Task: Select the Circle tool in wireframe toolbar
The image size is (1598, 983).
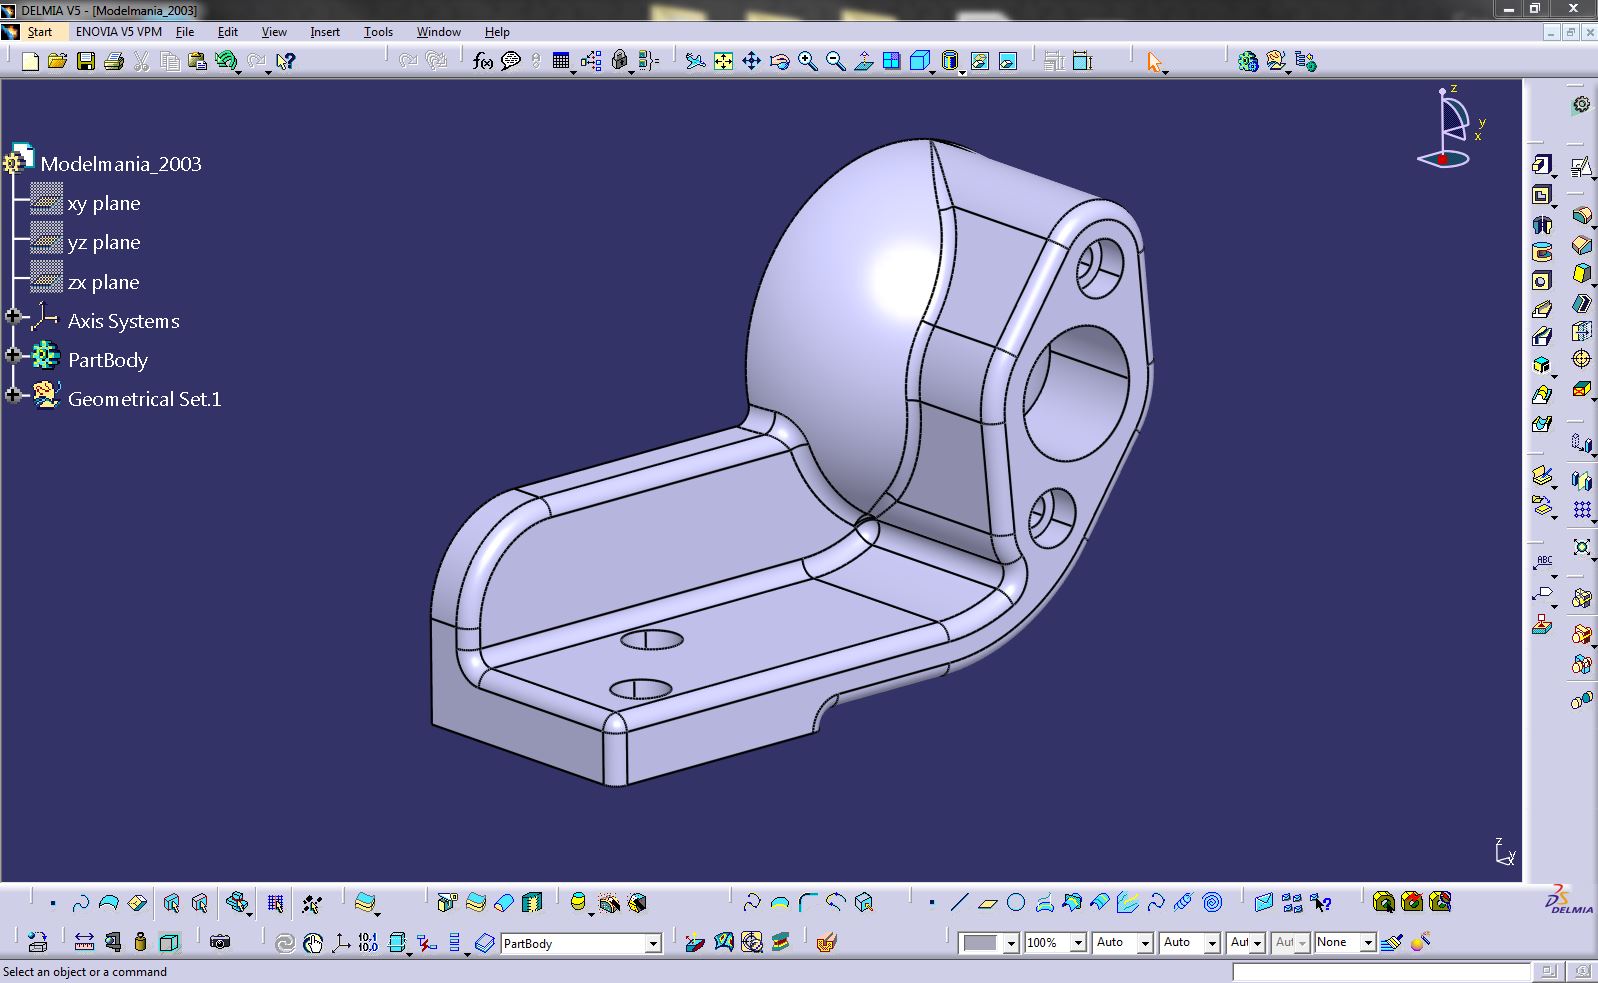Action: (1016, 903)
